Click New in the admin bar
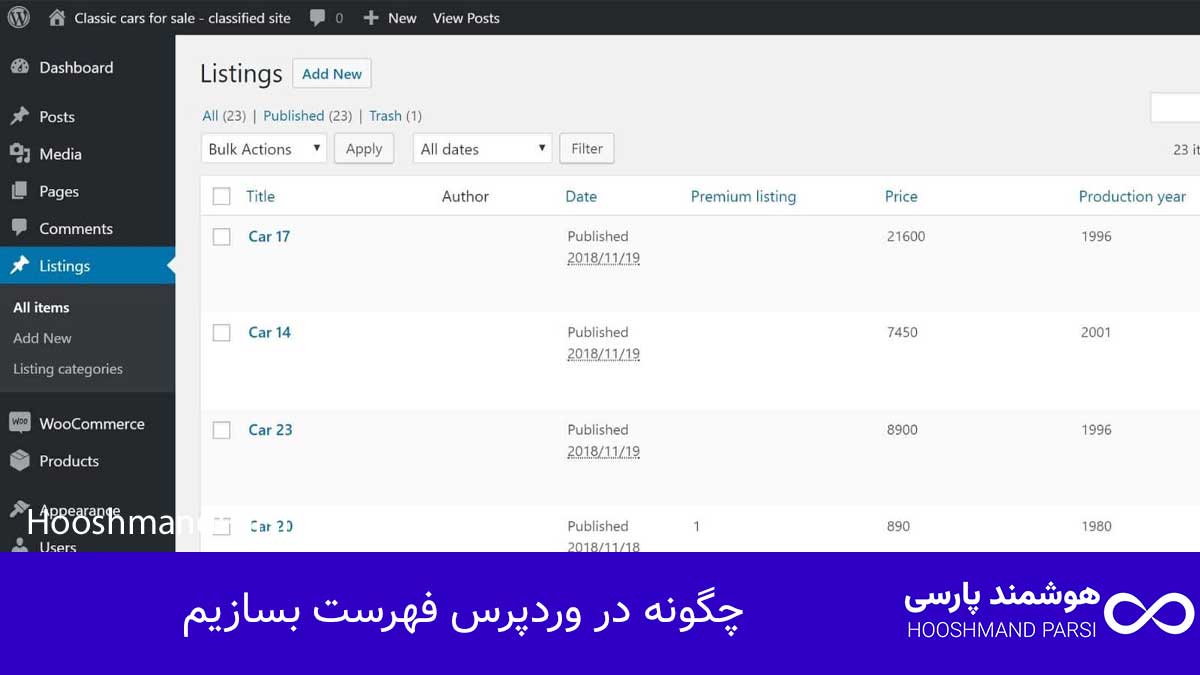The width and height of the screenshot is (1200, 675). pyautogui.click(x=402, y=18)
